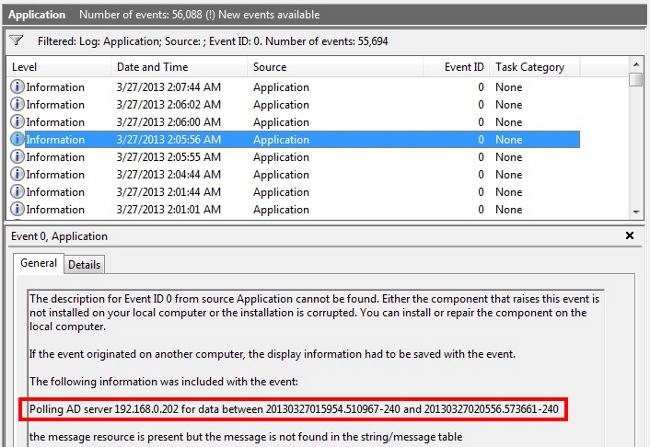This screenshot has height=447, width=650.
Task: Click the event list scrollbar thumb
Action: click(x=636, y=79)
